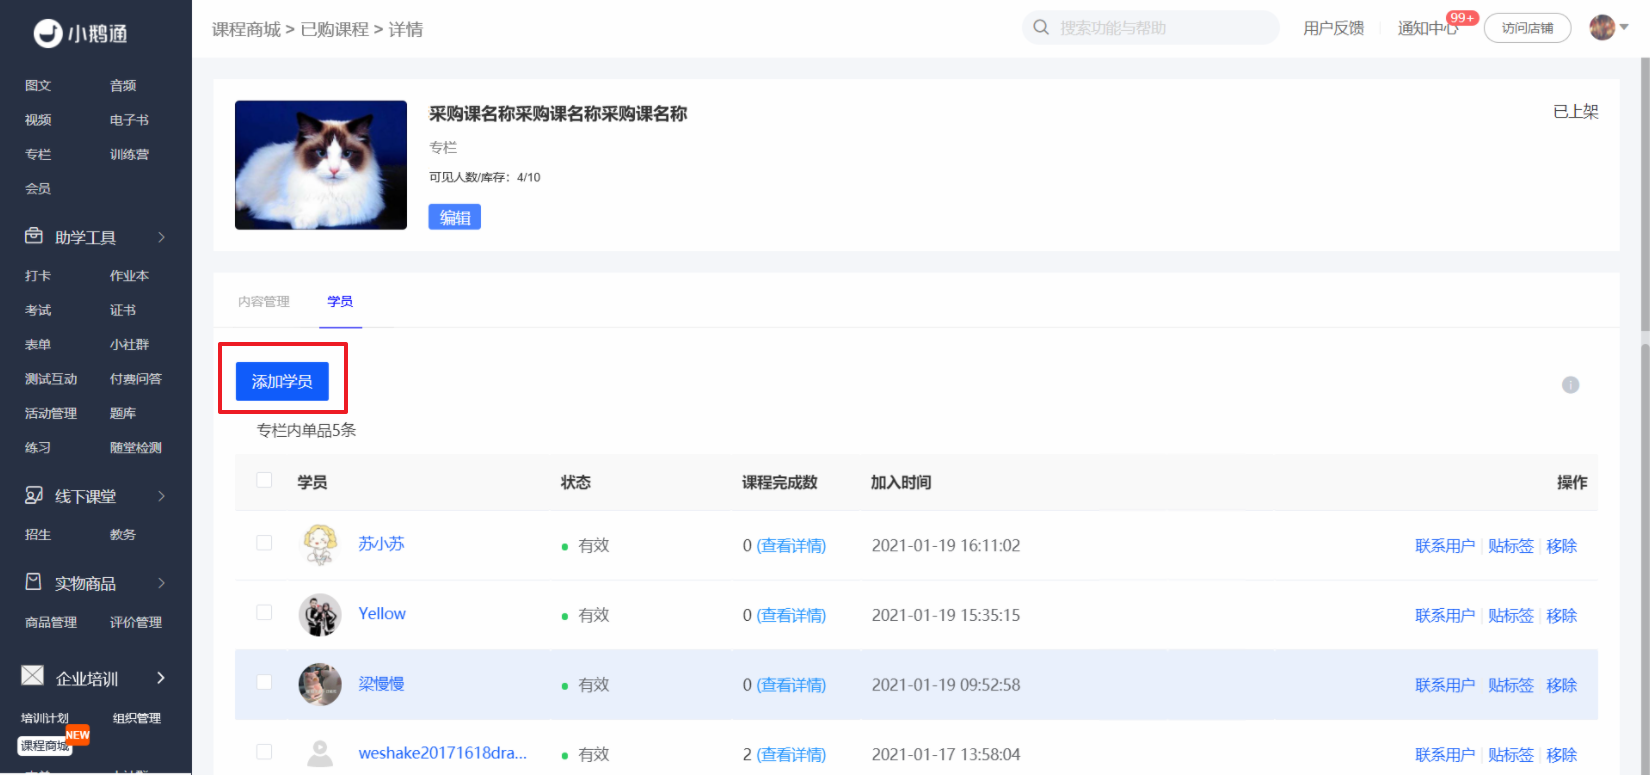Click the 小鹅通 logo icon

48,33
